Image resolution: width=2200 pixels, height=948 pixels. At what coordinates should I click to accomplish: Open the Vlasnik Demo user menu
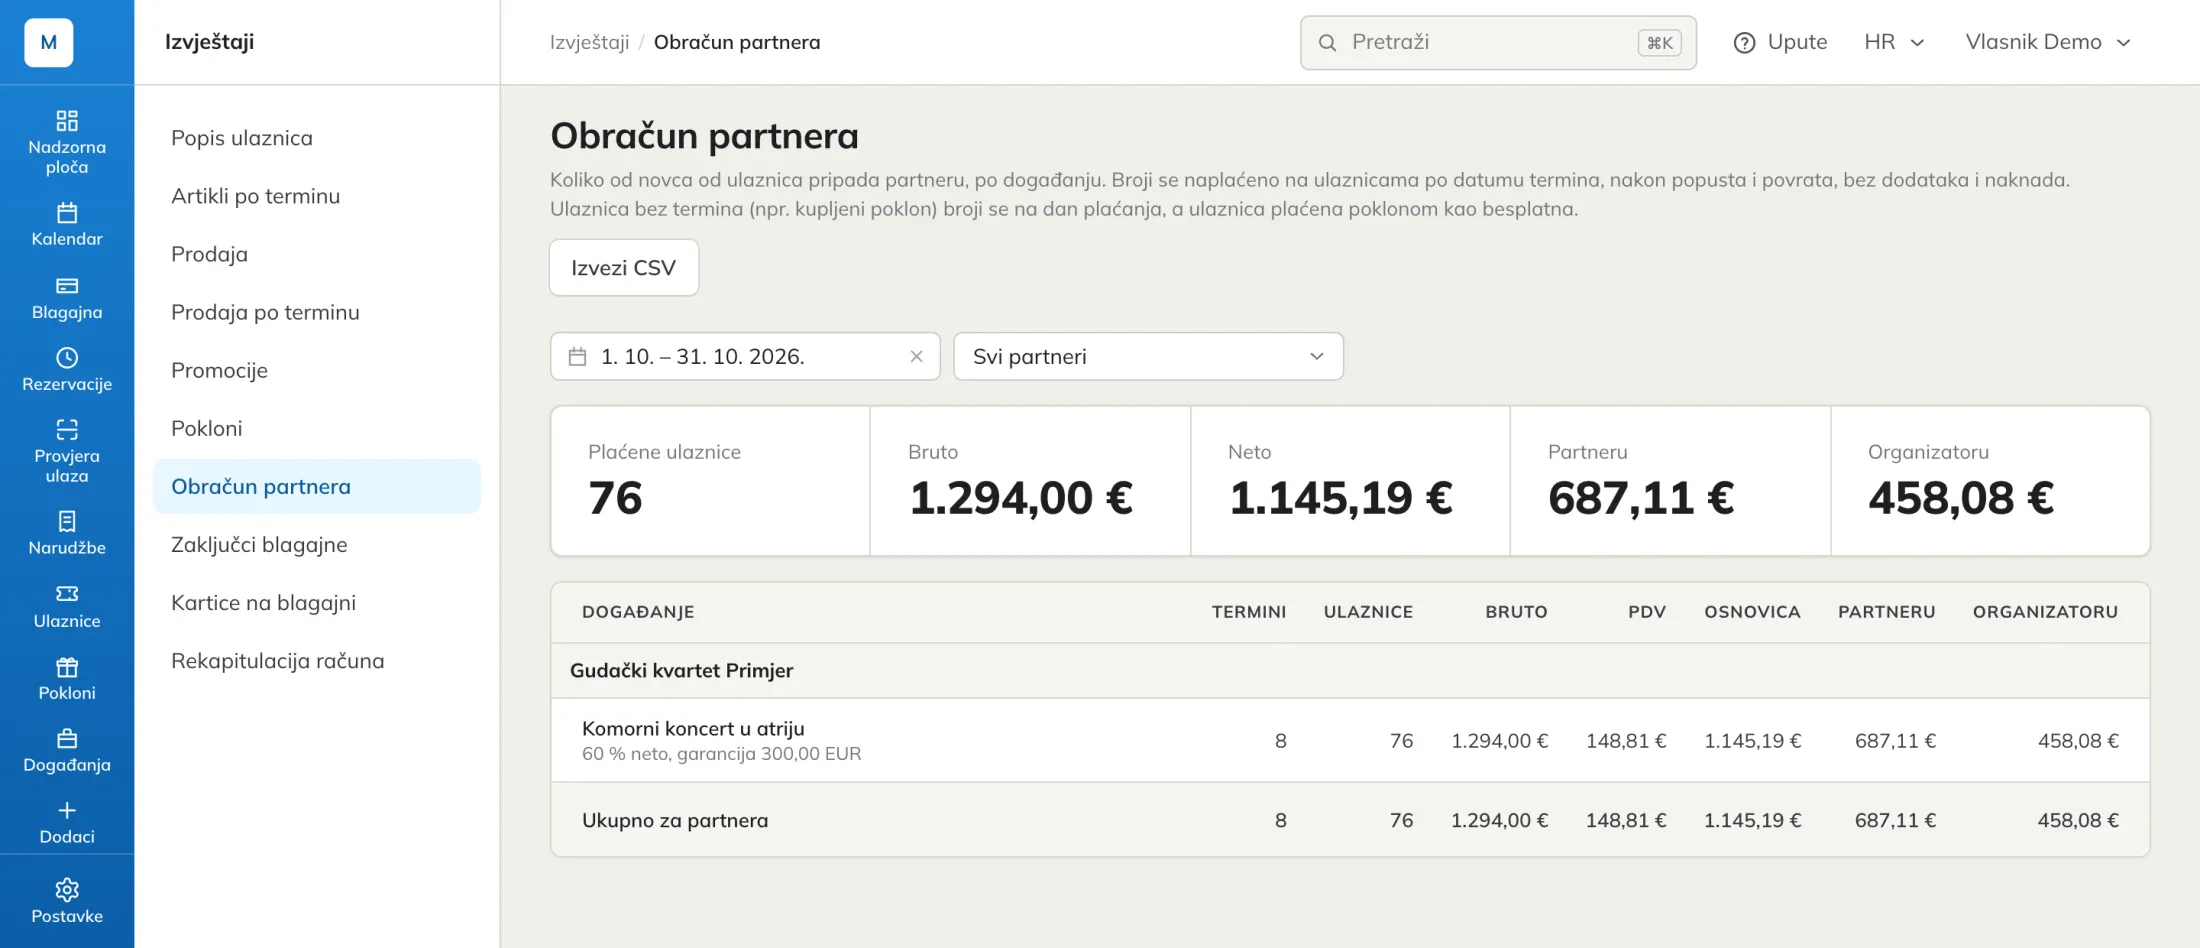coord(2049,42)
